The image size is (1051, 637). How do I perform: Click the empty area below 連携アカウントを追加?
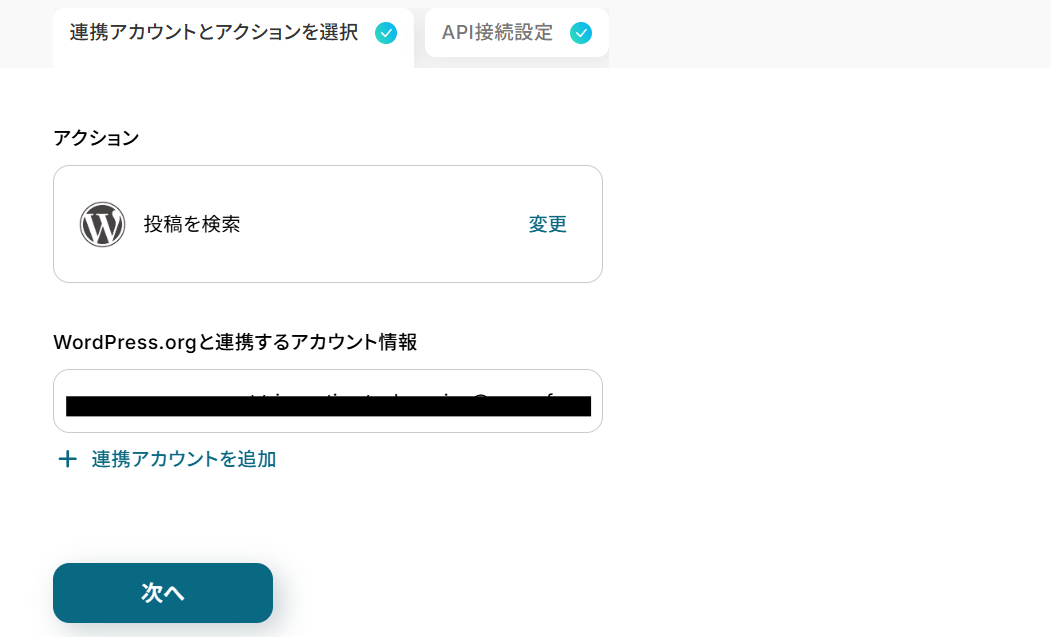point(328,516)
